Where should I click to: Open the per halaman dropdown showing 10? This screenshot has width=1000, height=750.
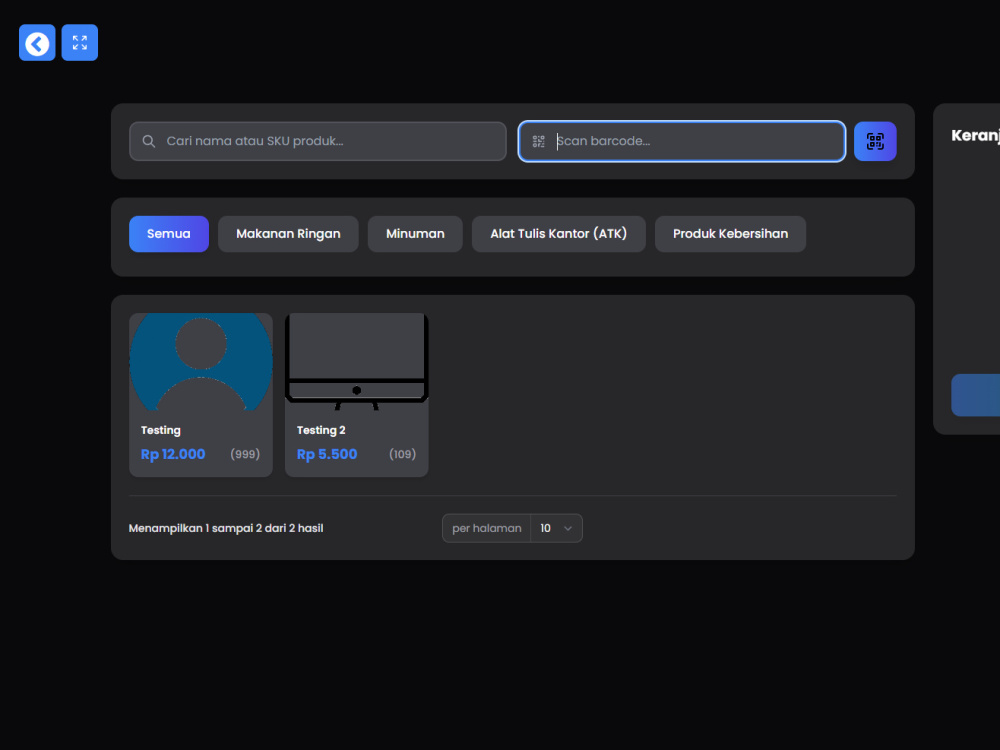(556, 528)
